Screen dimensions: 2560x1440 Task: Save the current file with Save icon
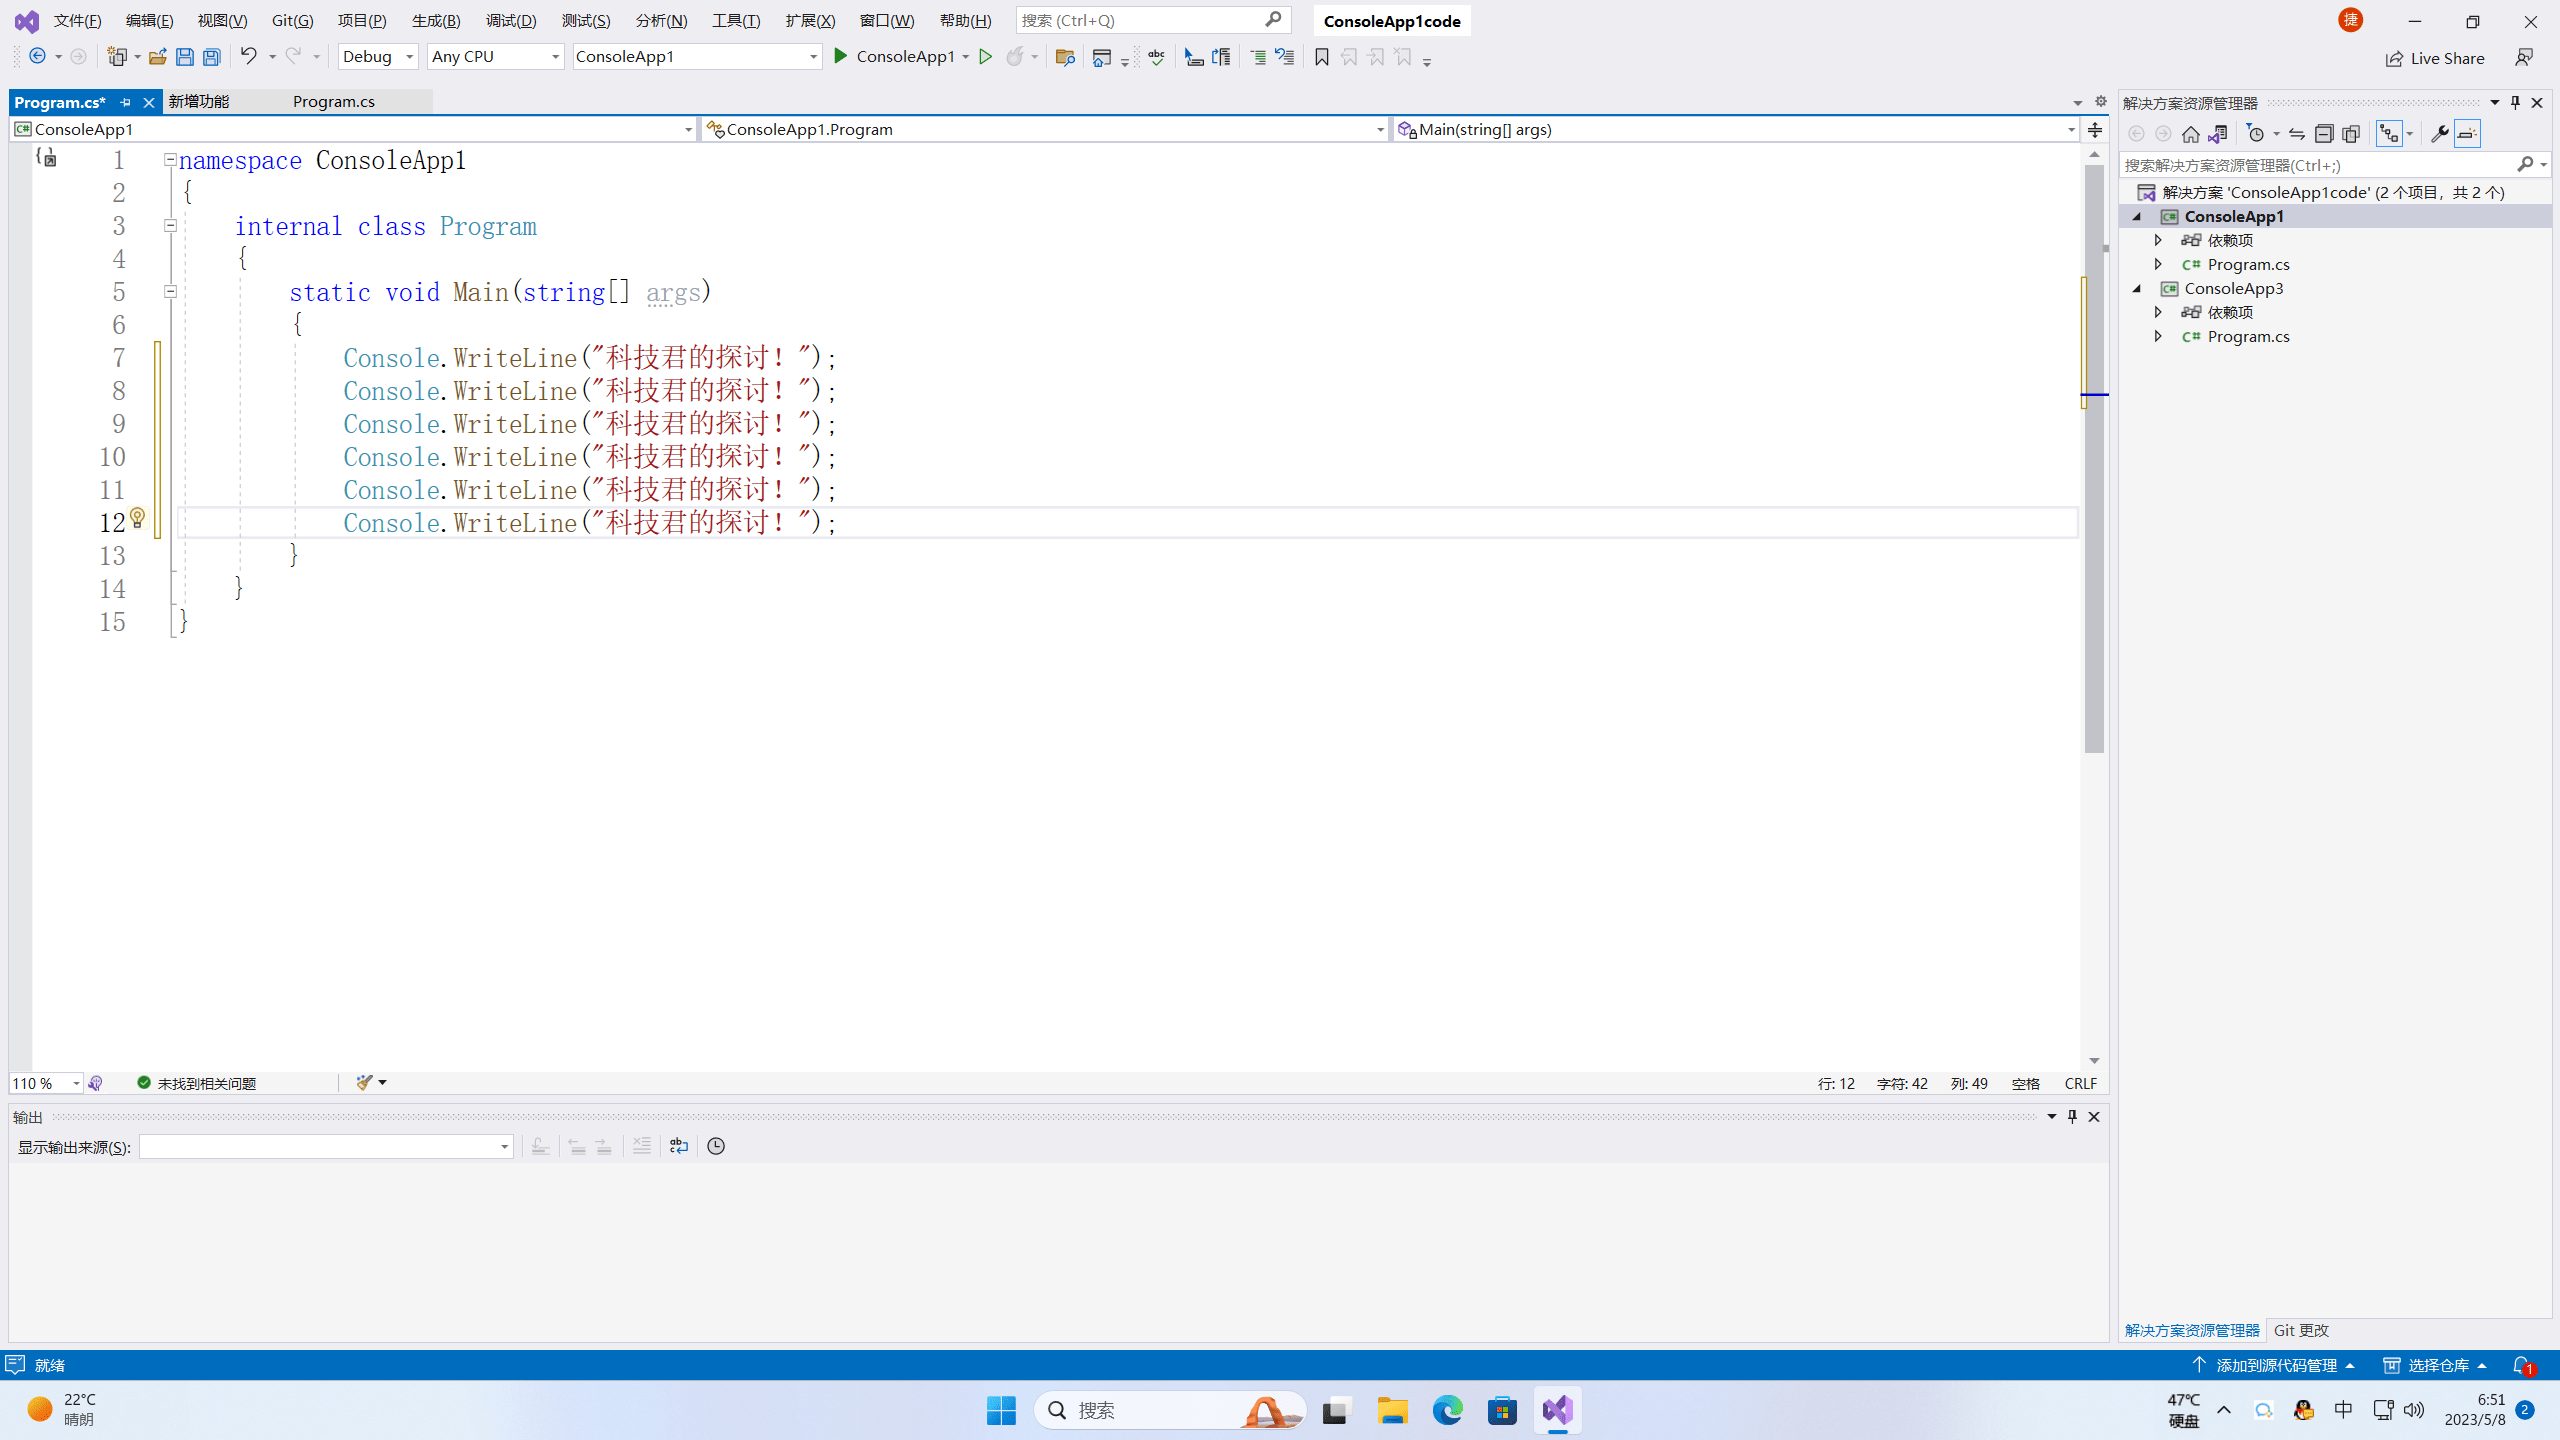(x=184, y=57)
